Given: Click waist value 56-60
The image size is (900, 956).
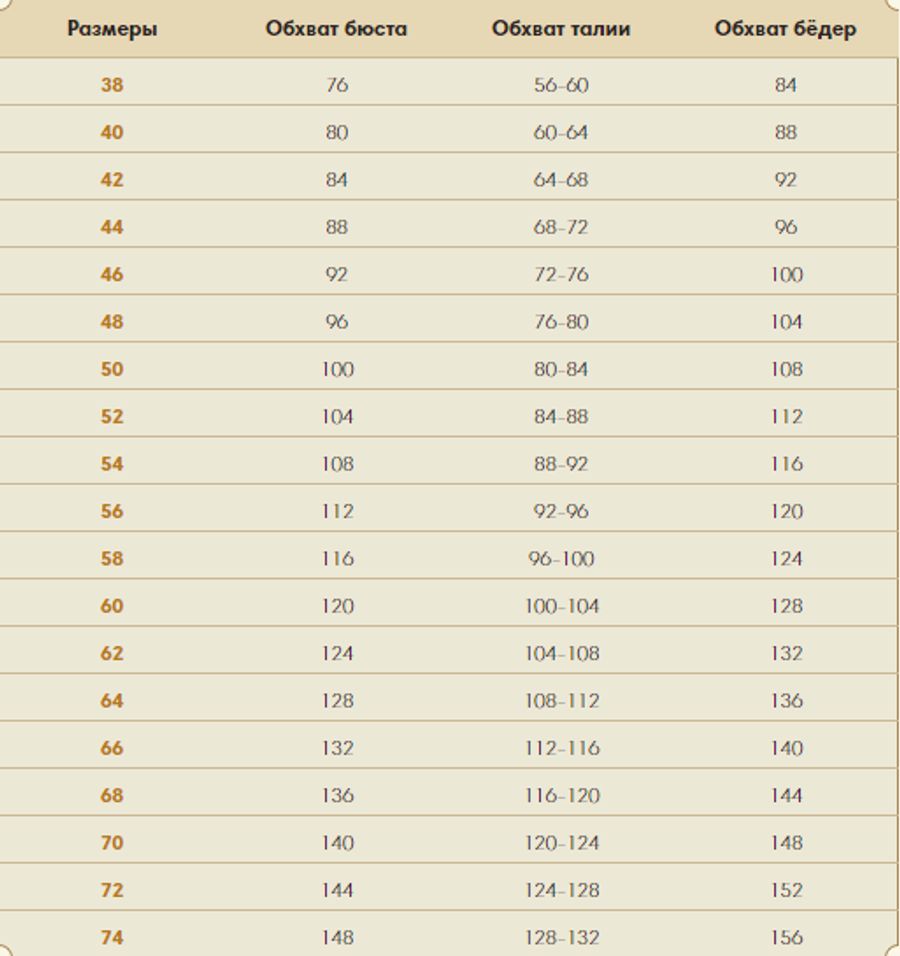Looking at the screenshot, I should [x=561, y=85].
